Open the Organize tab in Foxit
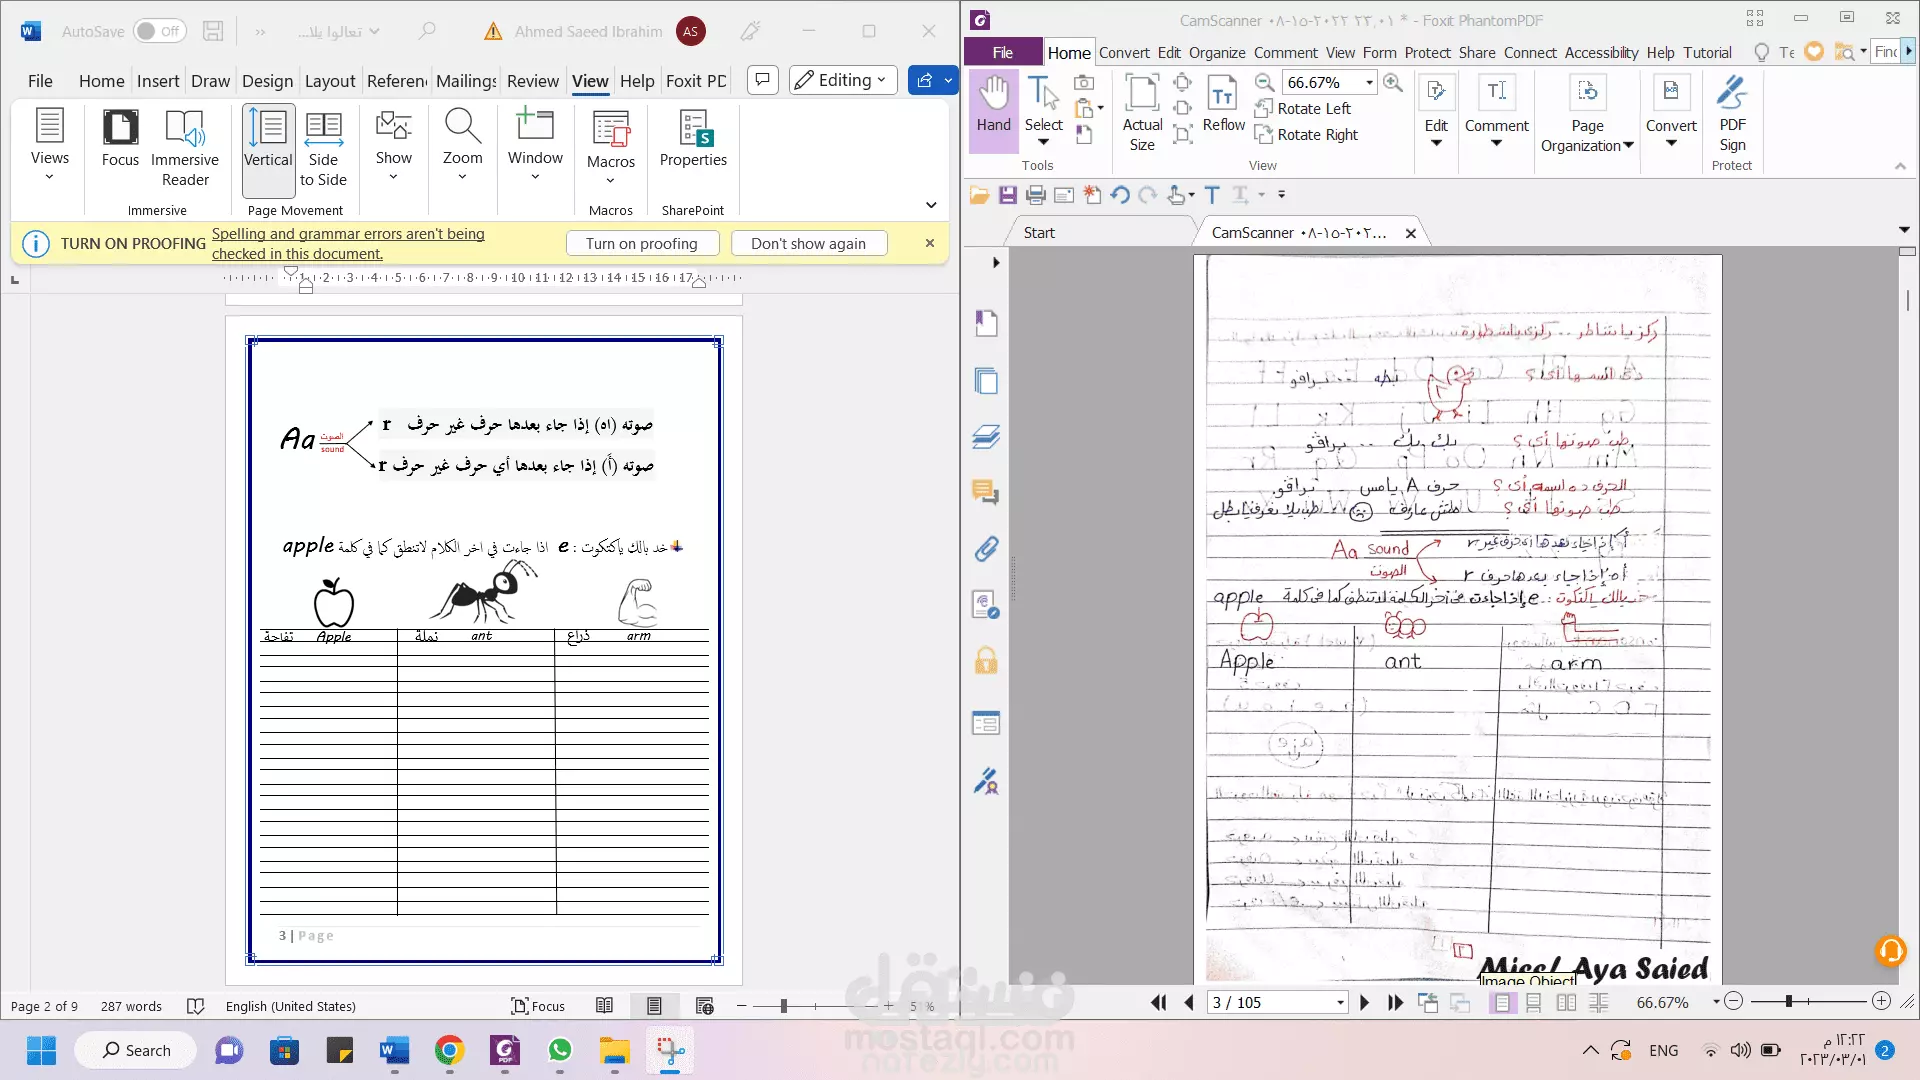This screenshot has width=1920, height=1080. 1217,52
